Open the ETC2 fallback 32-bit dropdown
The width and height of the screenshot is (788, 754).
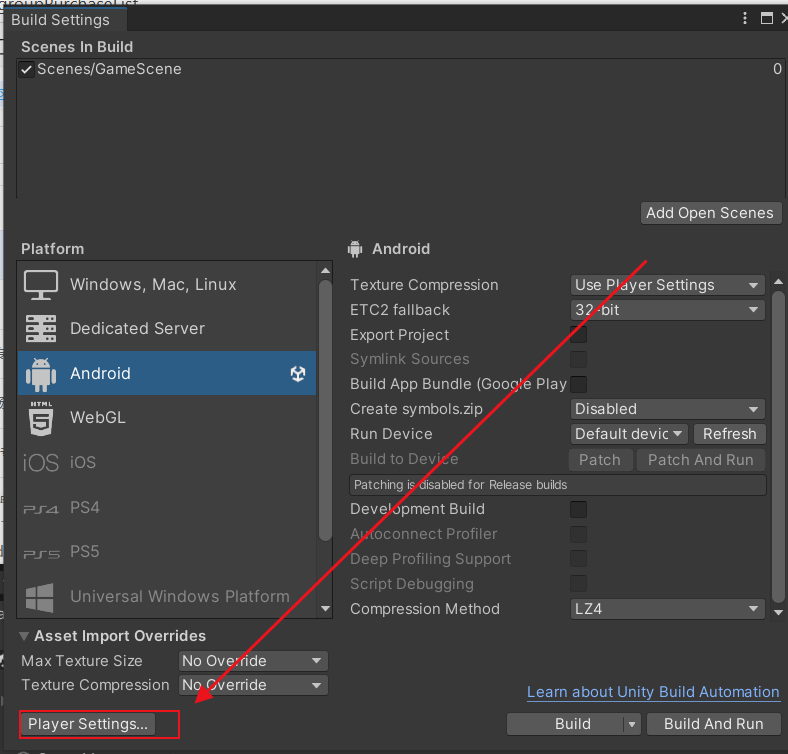click(x=667, y=310)
